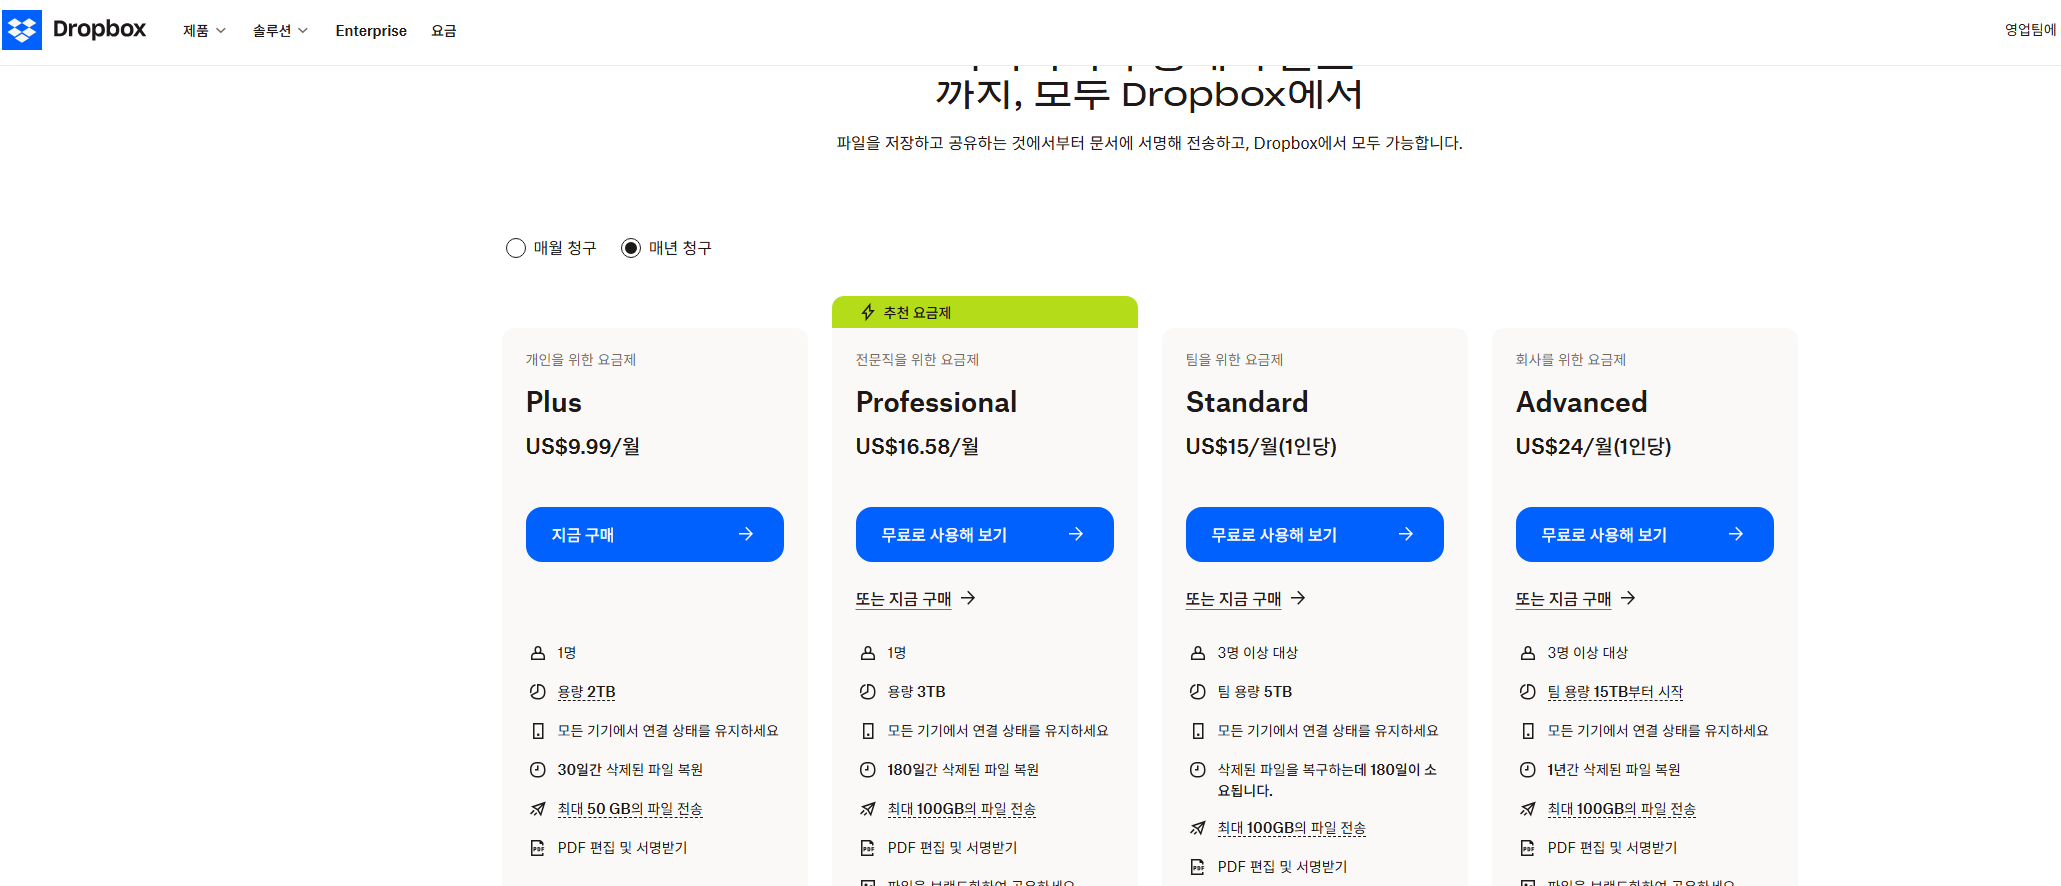Click PDF icon in Plus plan list
The image size is (2061, 886).
click(537, 848)
